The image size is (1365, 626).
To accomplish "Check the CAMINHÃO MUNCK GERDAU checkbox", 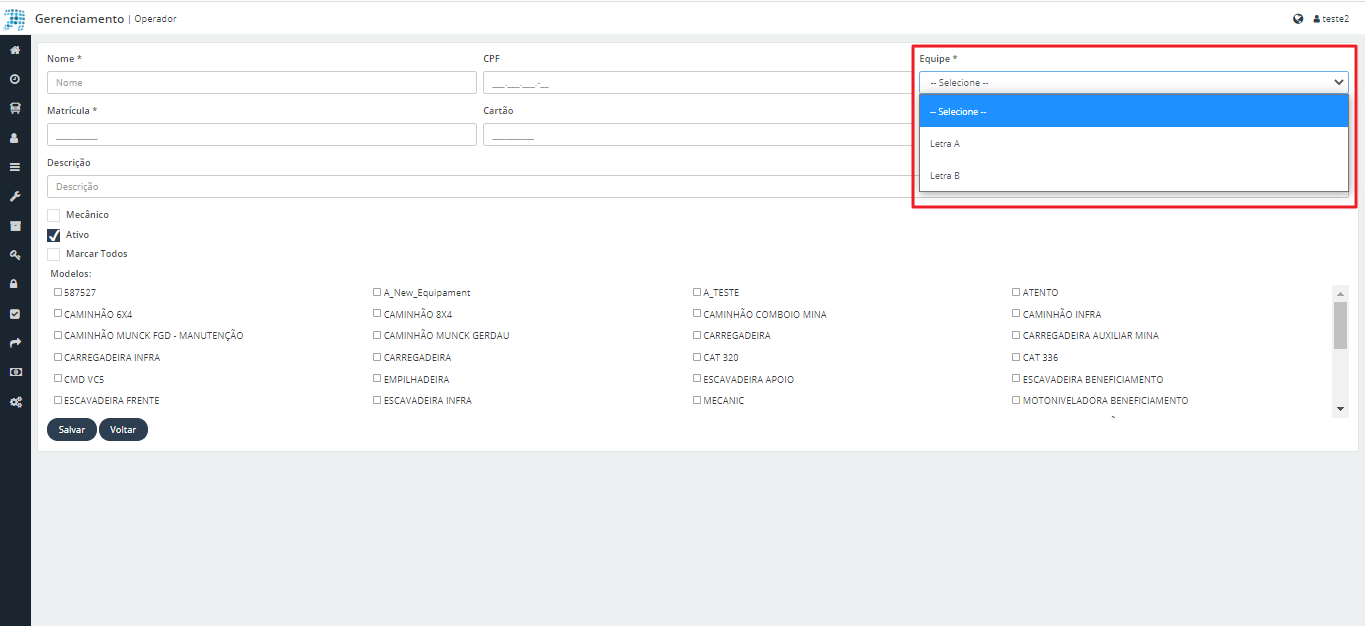I will [377, 336].
